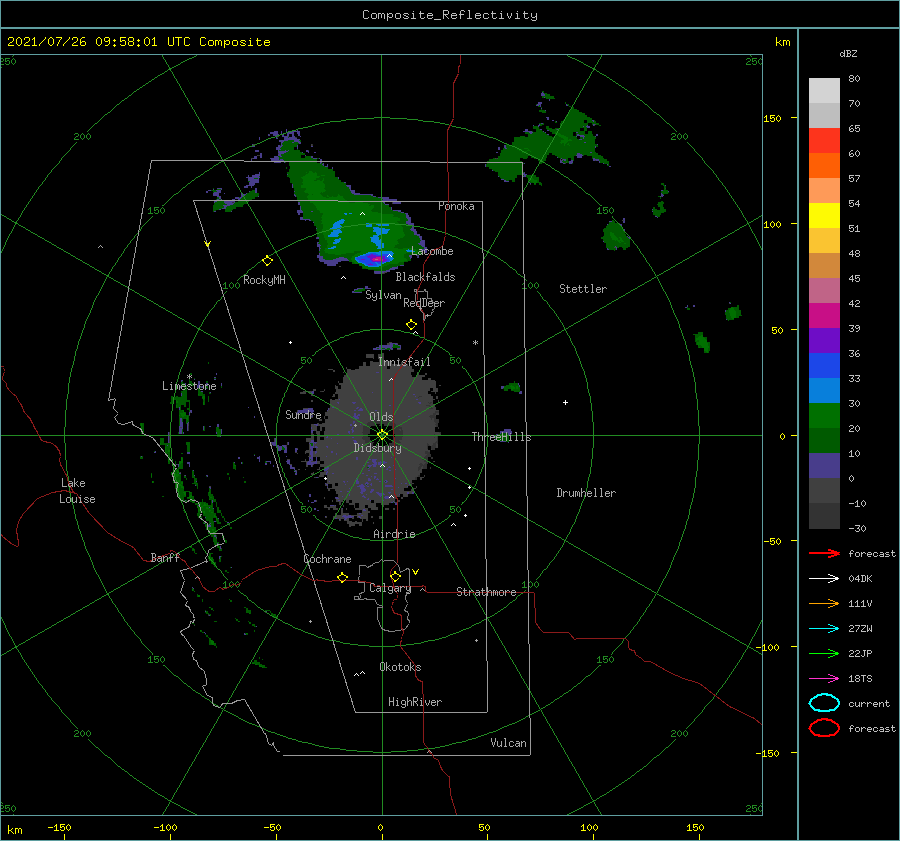900x841 pixels.
Task: Click the Drumheller label
Action: click(586, 493)
